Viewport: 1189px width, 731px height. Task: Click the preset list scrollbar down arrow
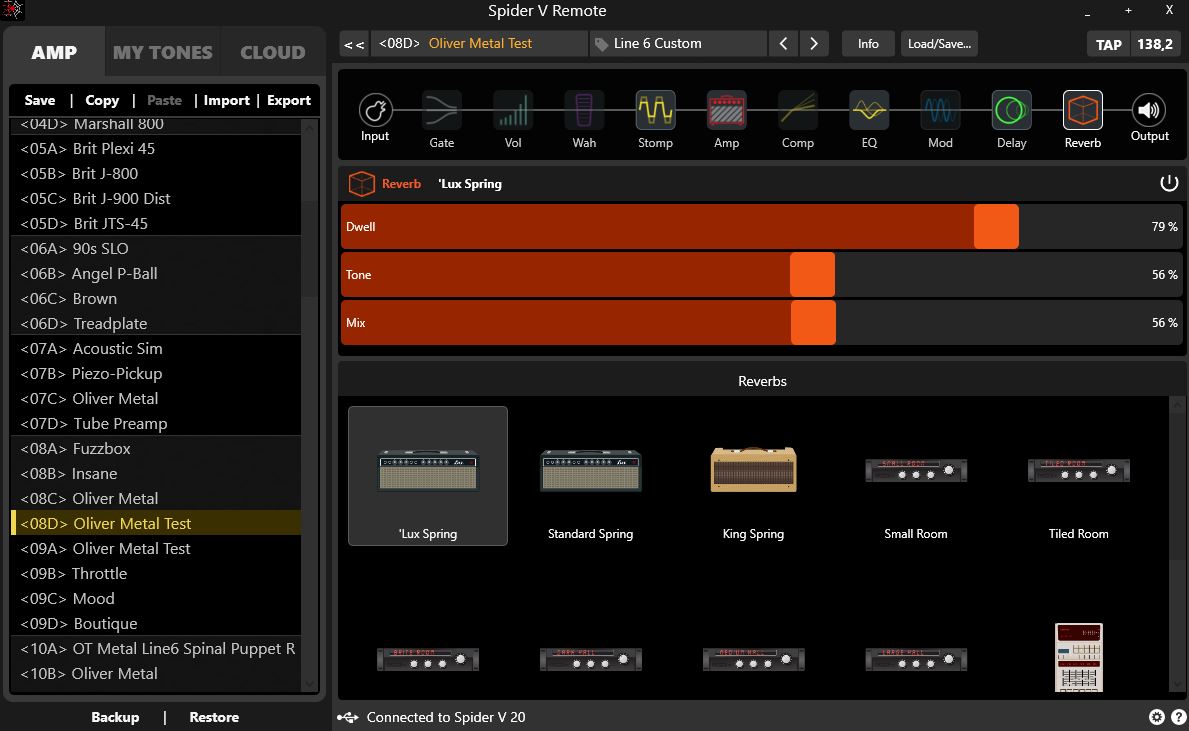click(309, 683)
